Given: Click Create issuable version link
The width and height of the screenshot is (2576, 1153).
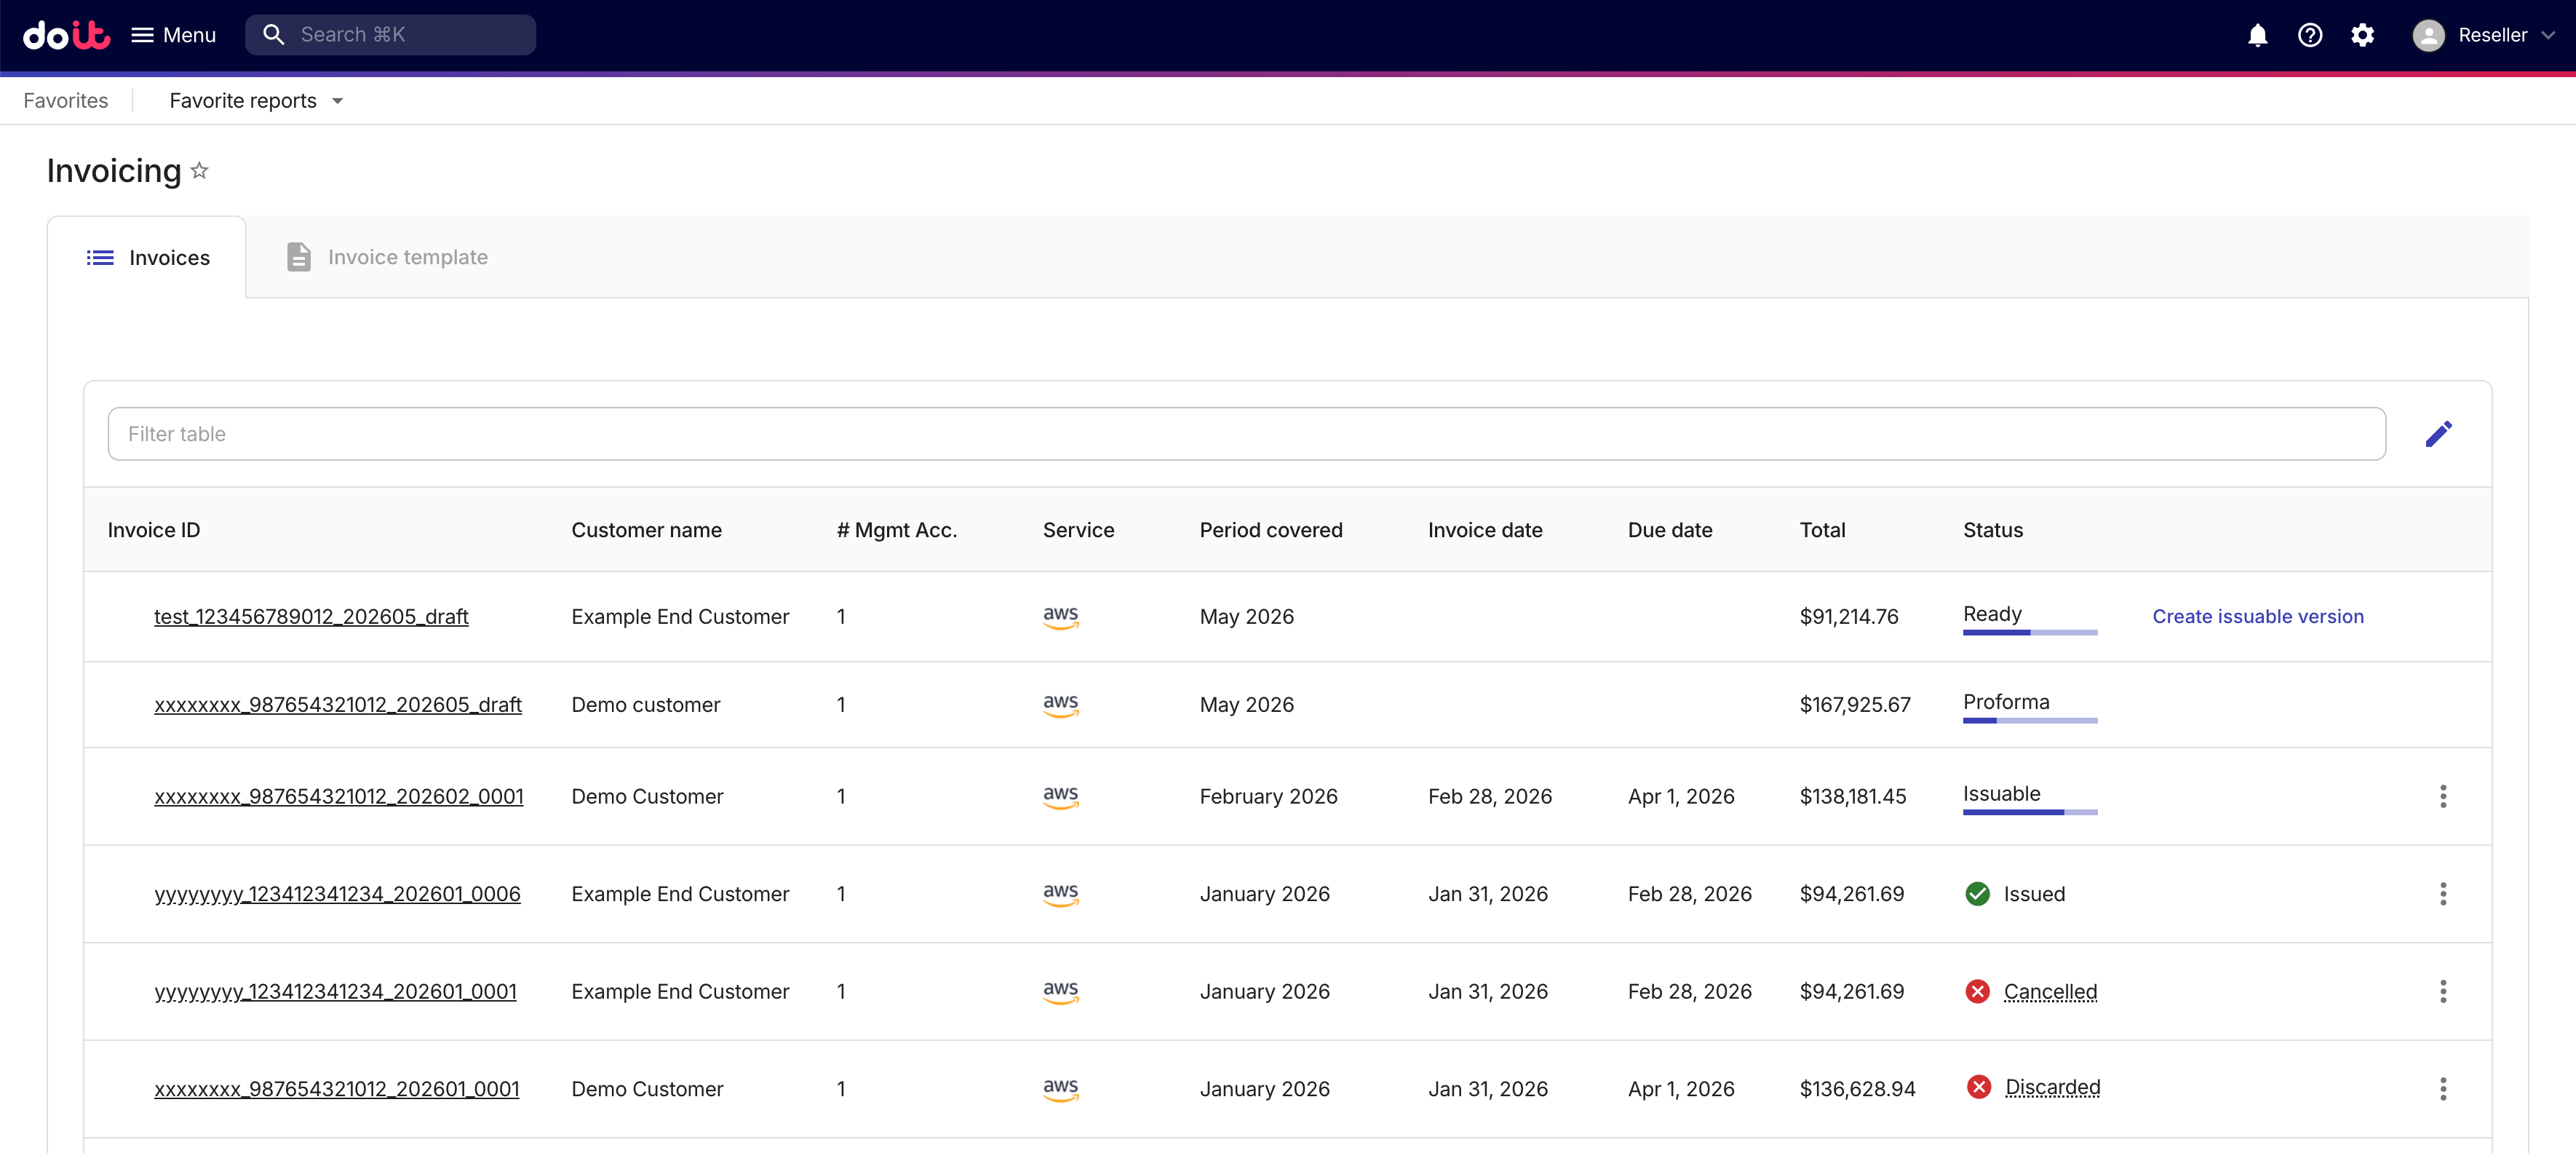Looking at the screenshot, I should click(2257, 617).
